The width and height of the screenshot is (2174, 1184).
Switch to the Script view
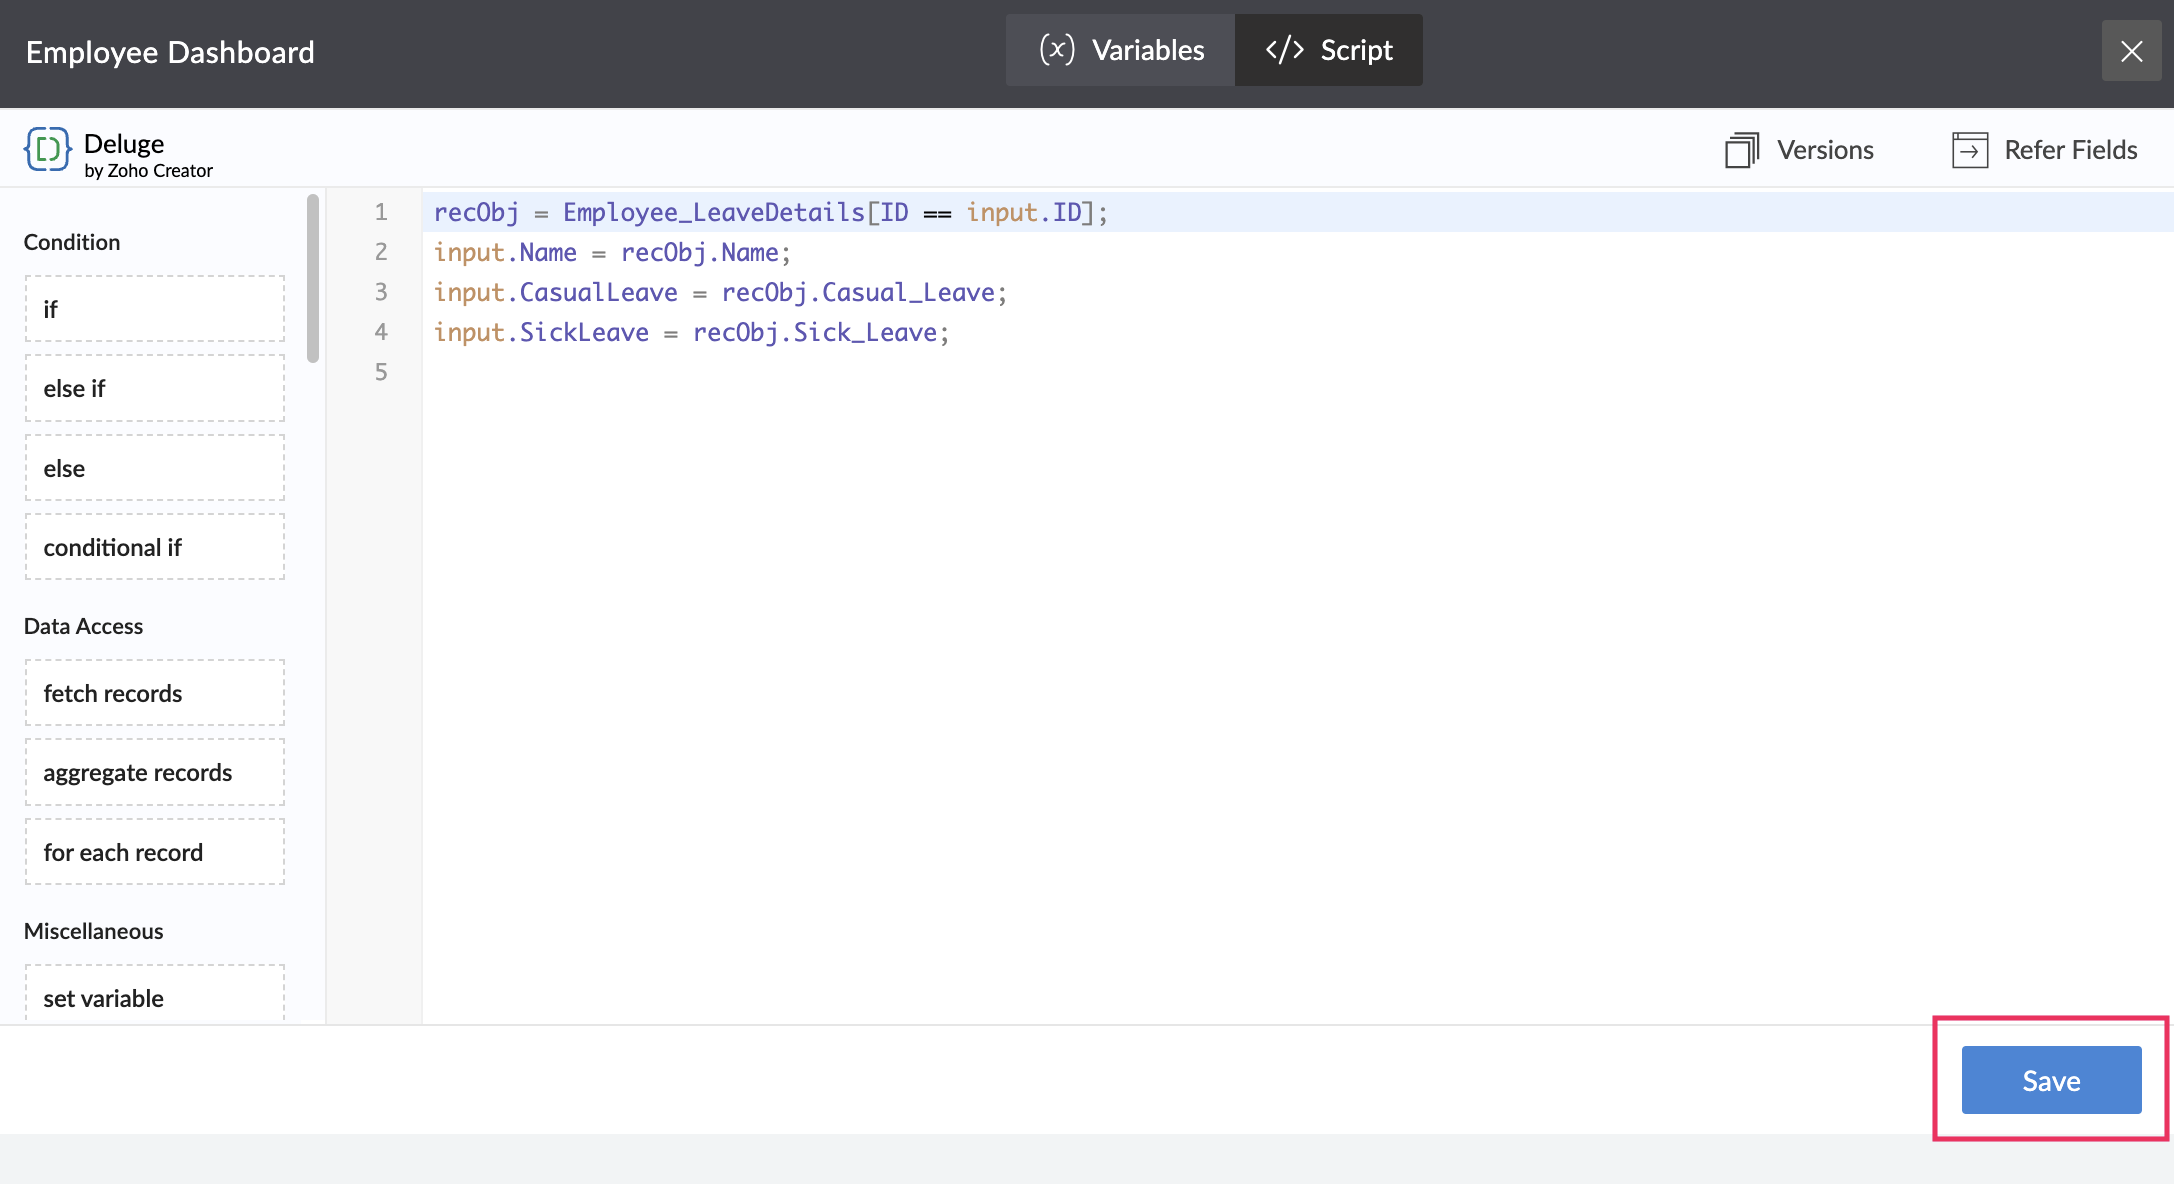[x=1328, y=50]
